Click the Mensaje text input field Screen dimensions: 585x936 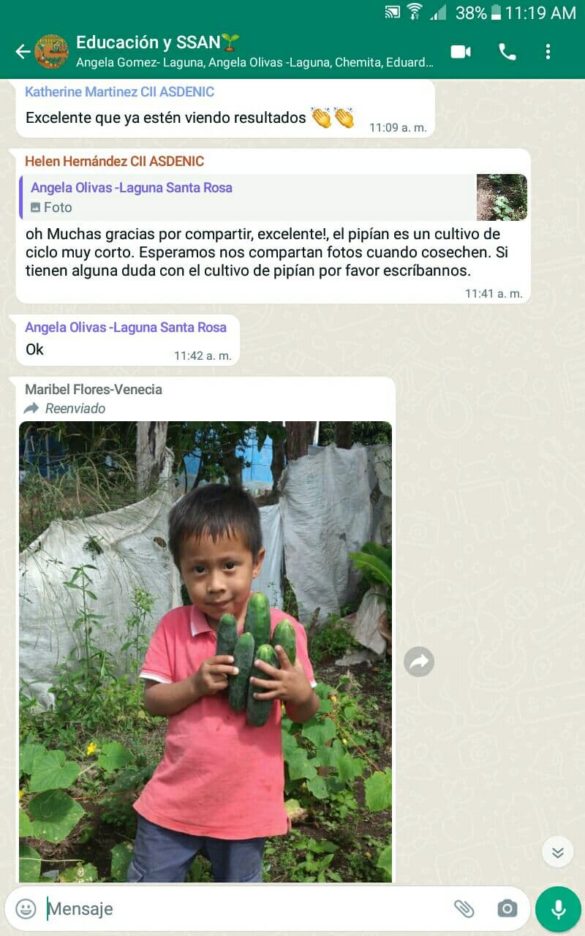pos(248,909)
